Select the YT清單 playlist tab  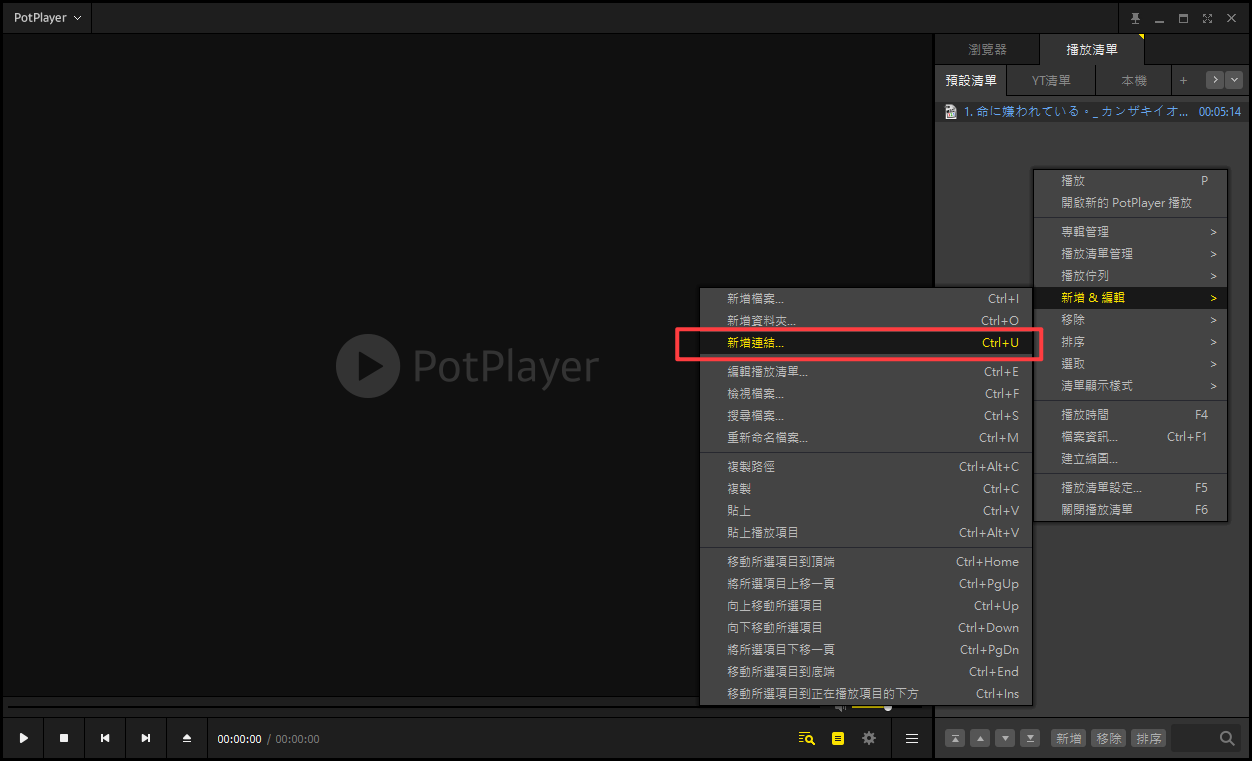tap(1051, 80)
